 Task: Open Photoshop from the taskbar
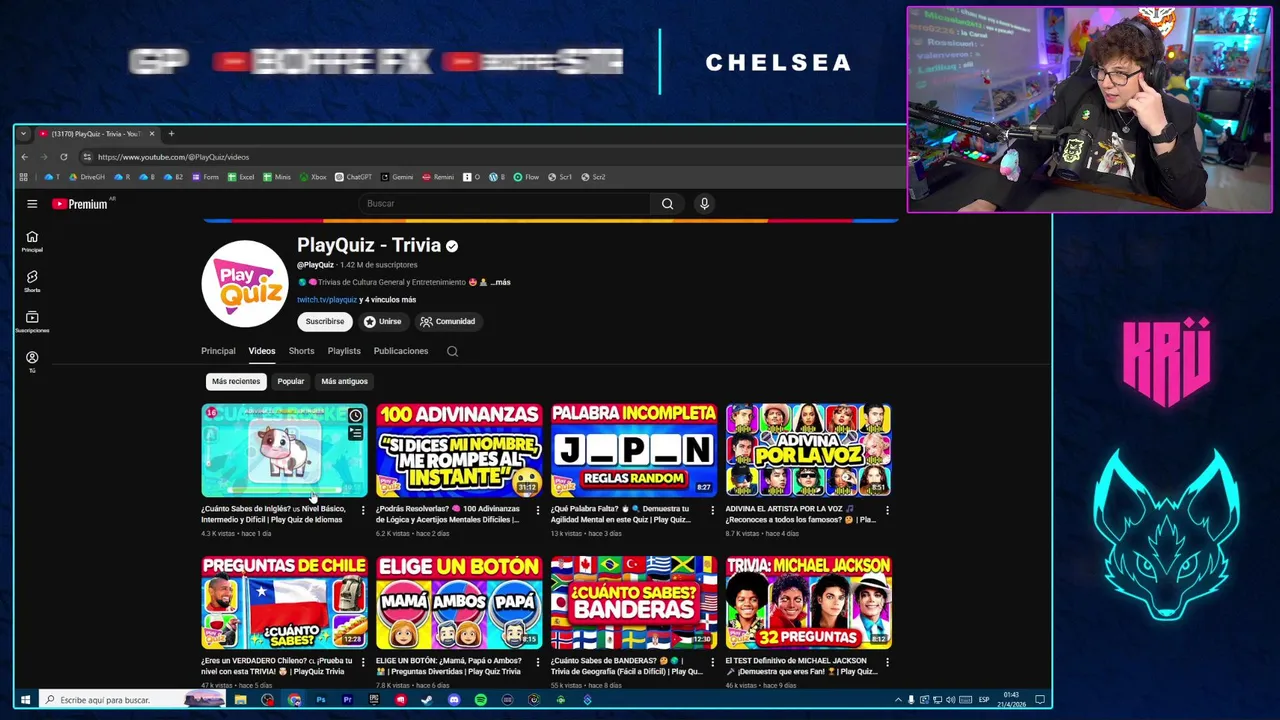(x=320, y=700)
